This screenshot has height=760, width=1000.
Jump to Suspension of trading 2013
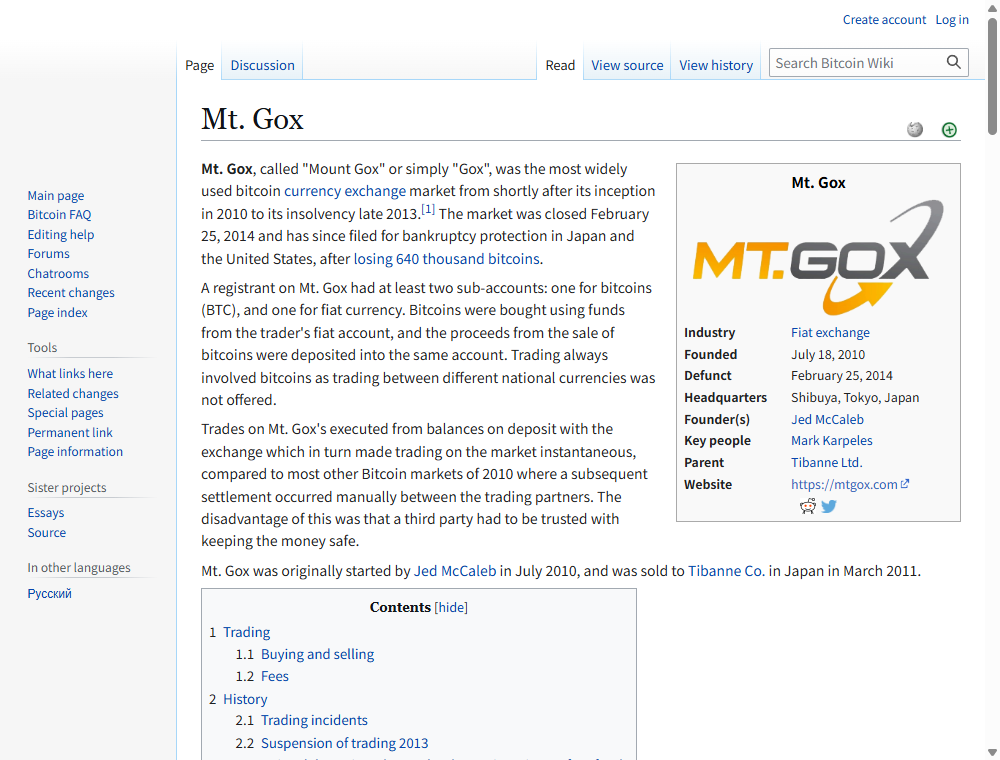click(x=344, y=743)
